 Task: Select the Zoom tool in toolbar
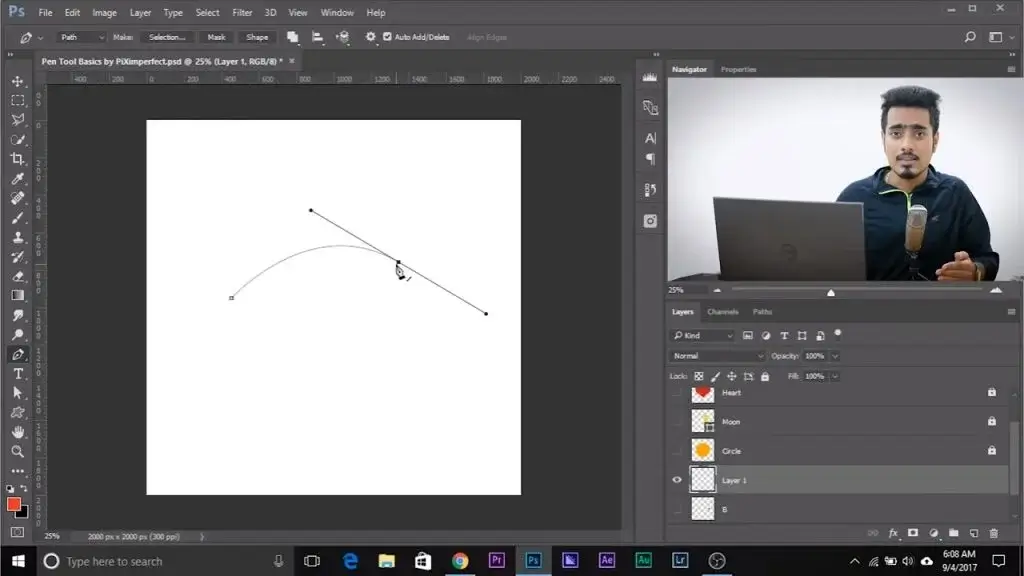tap(17, 451)
